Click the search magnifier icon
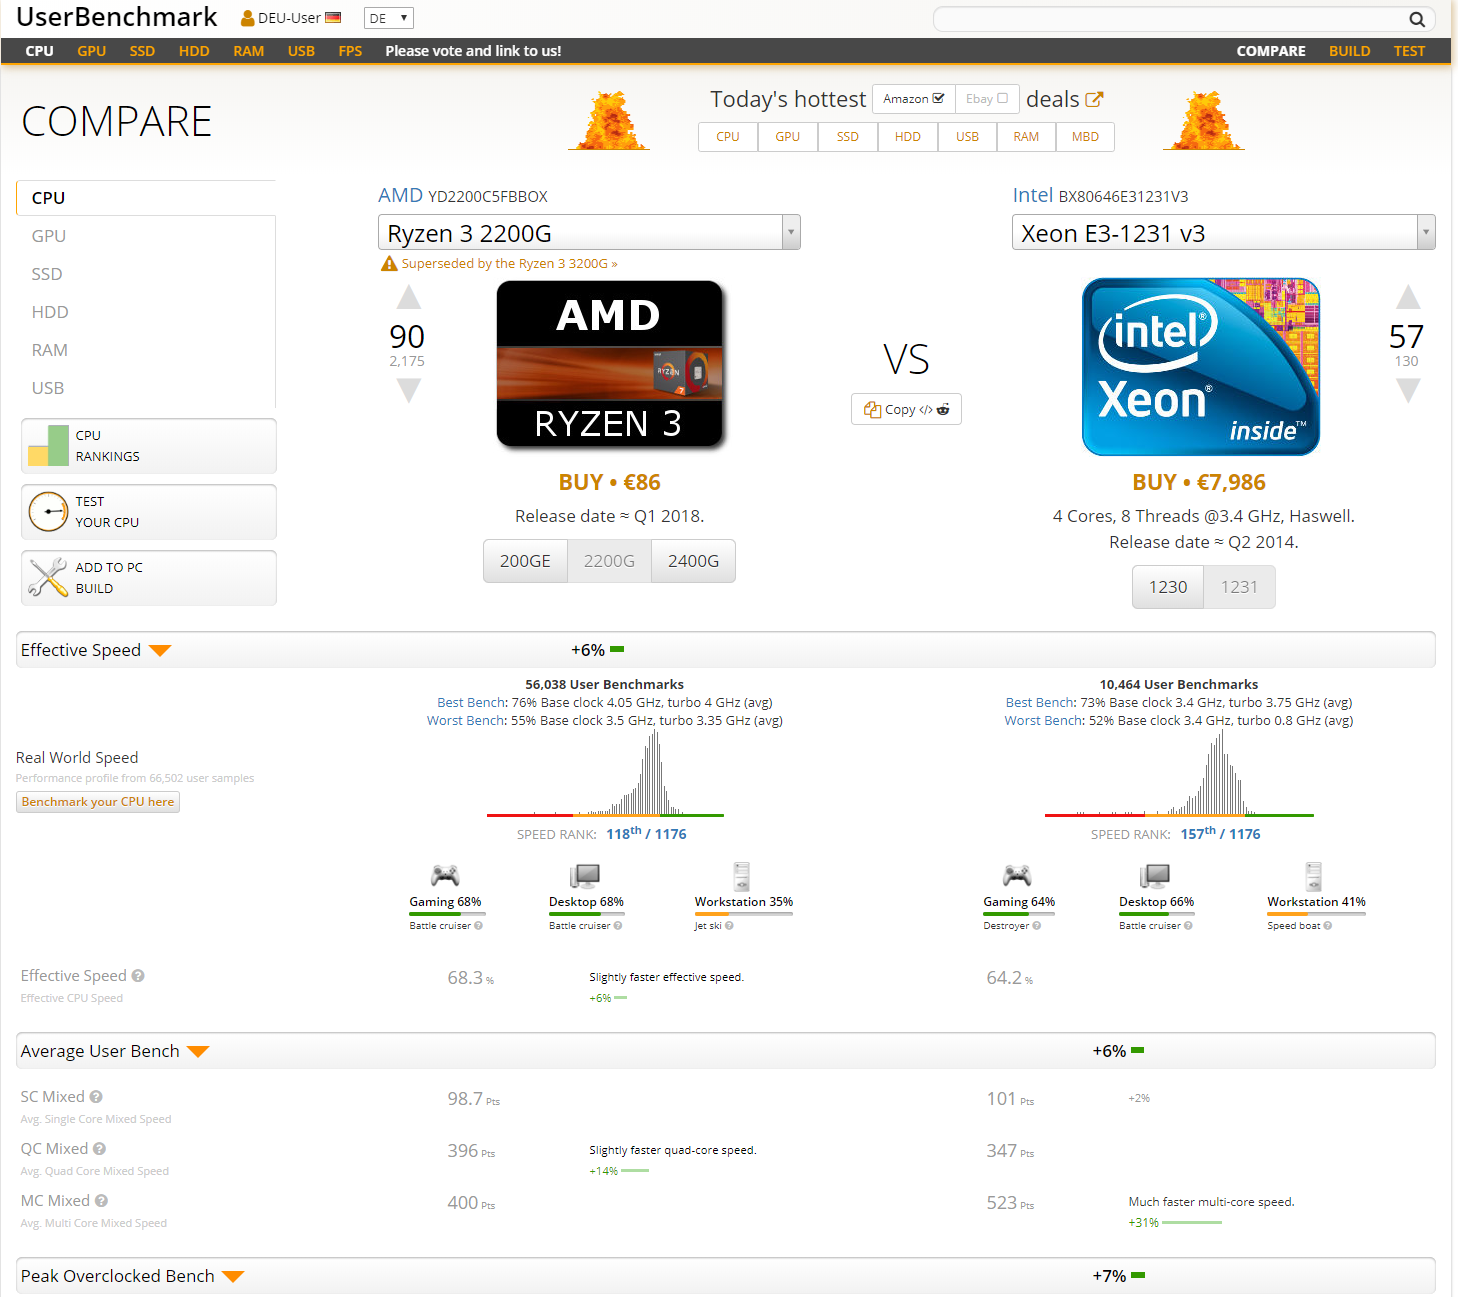This screenshot has width=1458, height=1297. point(1416,19)
